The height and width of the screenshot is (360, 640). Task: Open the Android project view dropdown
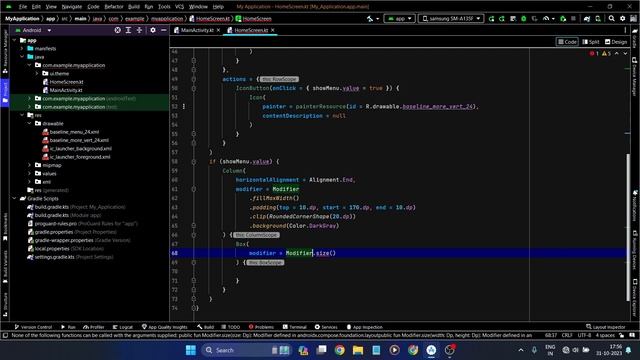(33, 30)
